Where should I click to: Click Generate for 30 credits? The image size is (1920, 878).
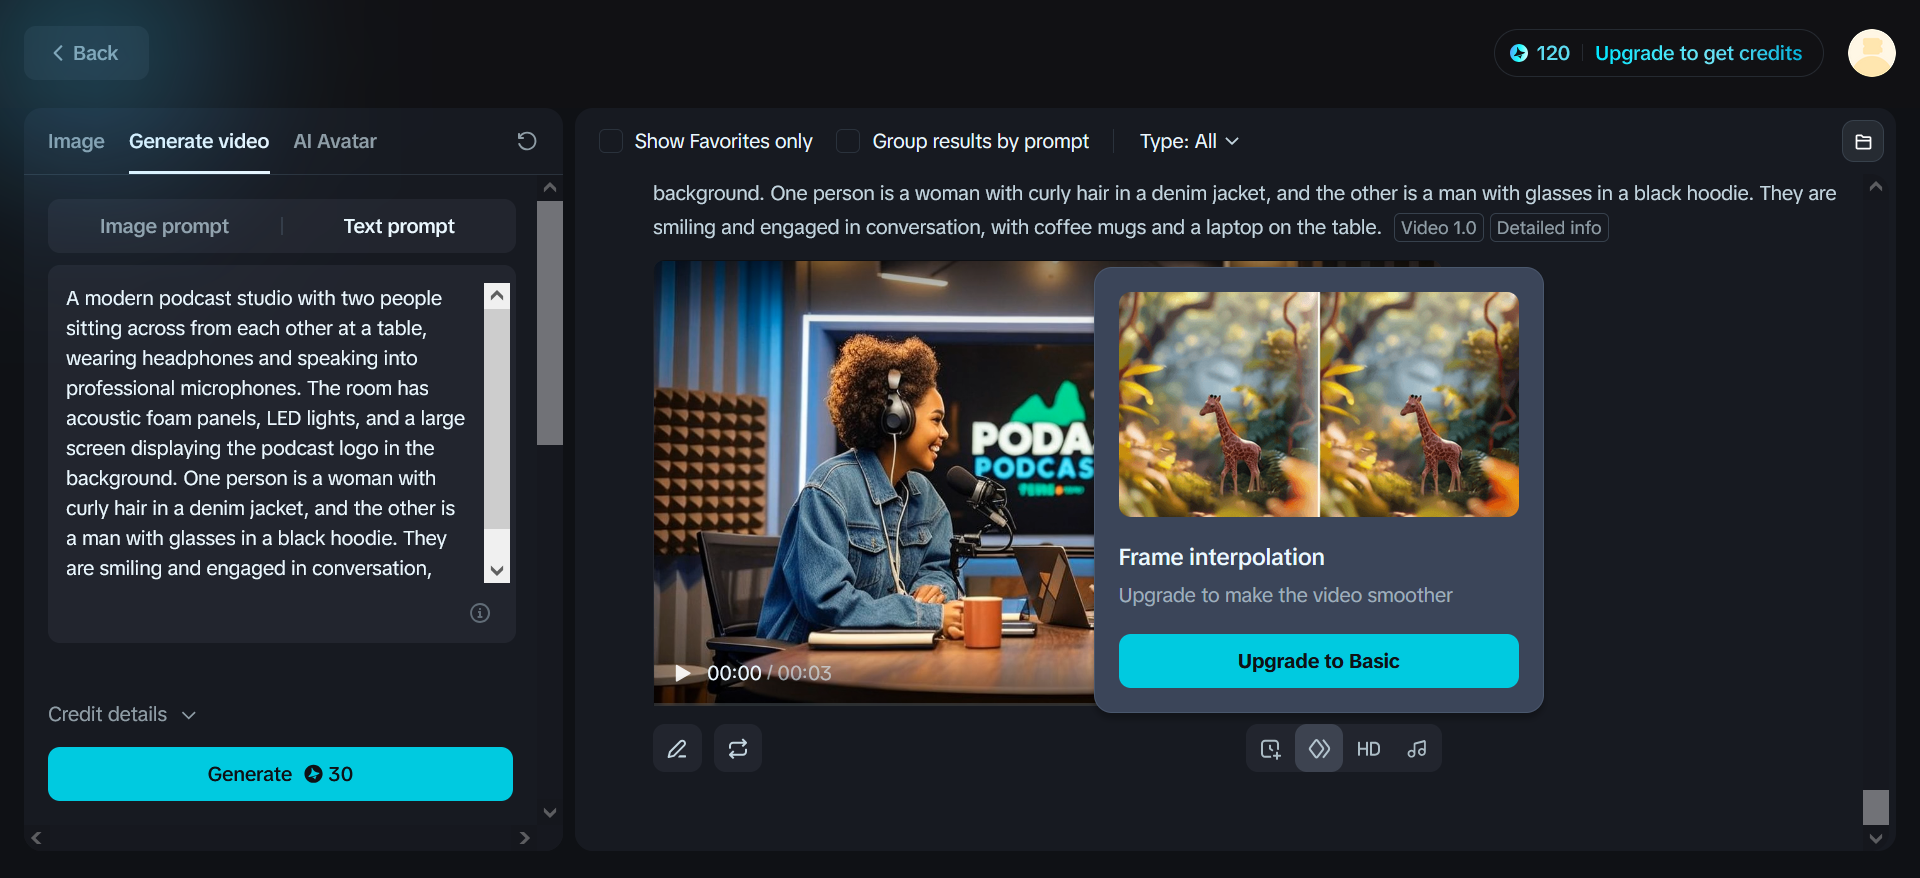280,774
